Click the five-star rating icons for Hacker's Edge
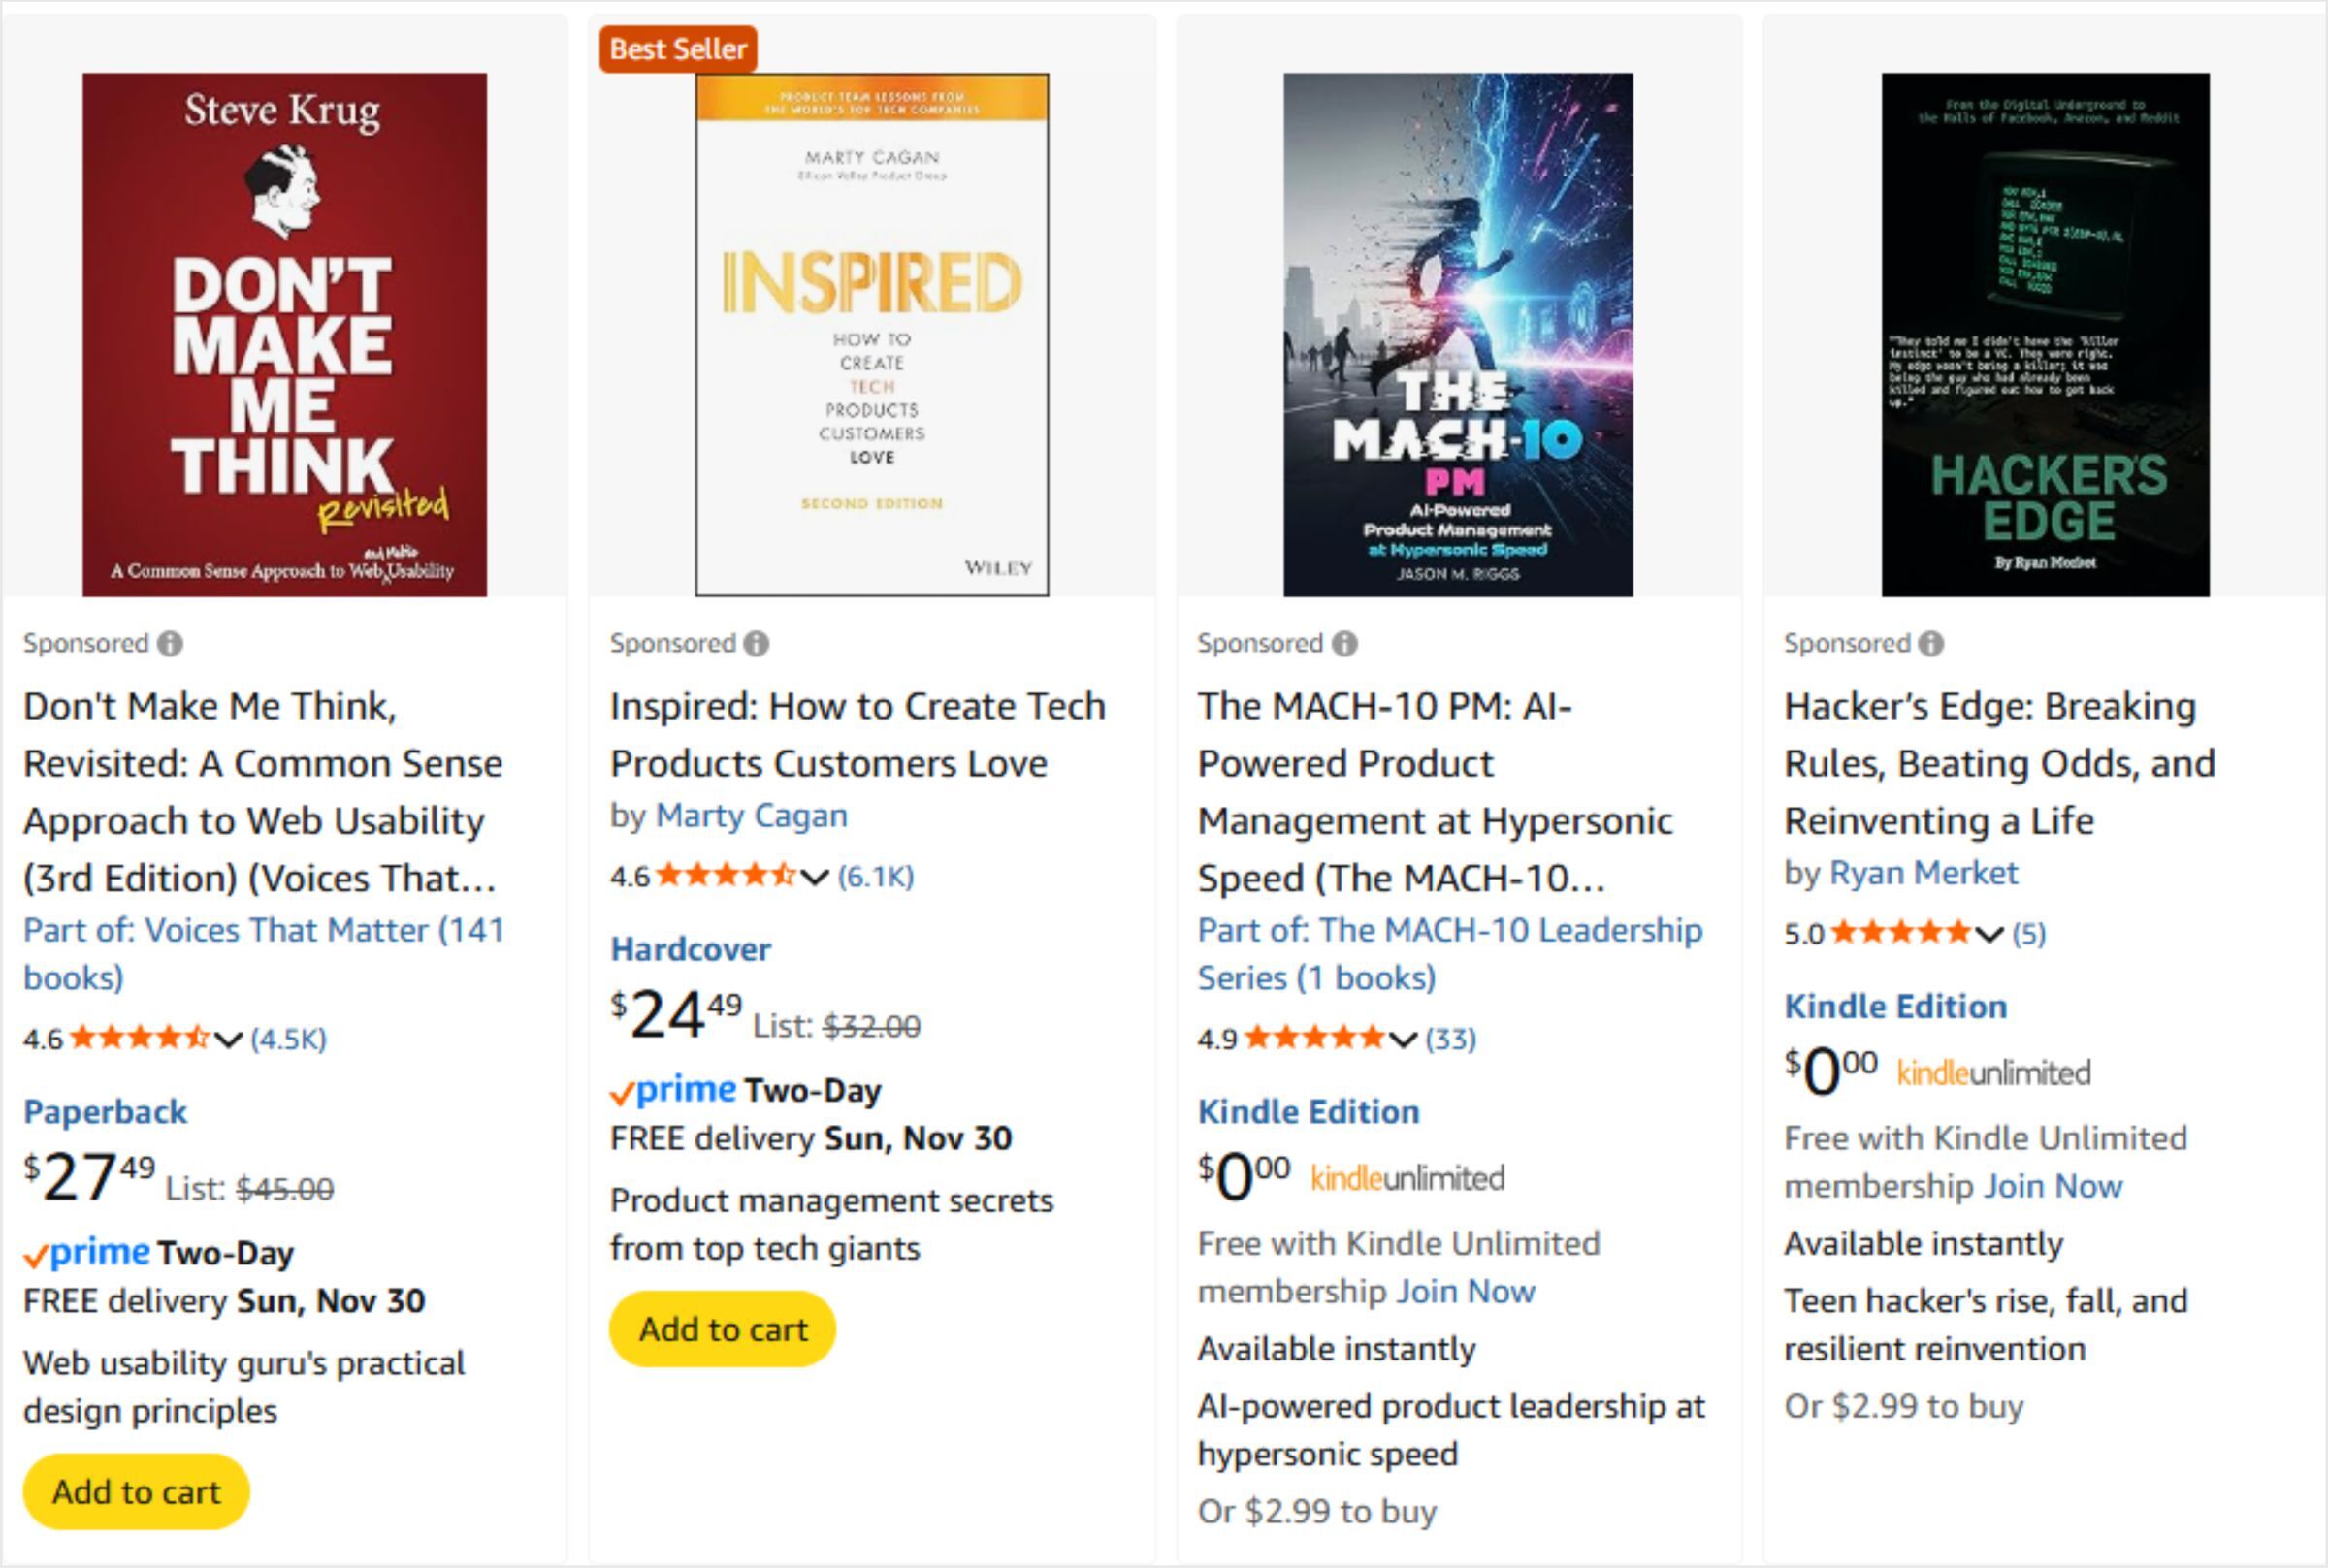This screenshot has width=2328, height=1568. point(1900,933)
